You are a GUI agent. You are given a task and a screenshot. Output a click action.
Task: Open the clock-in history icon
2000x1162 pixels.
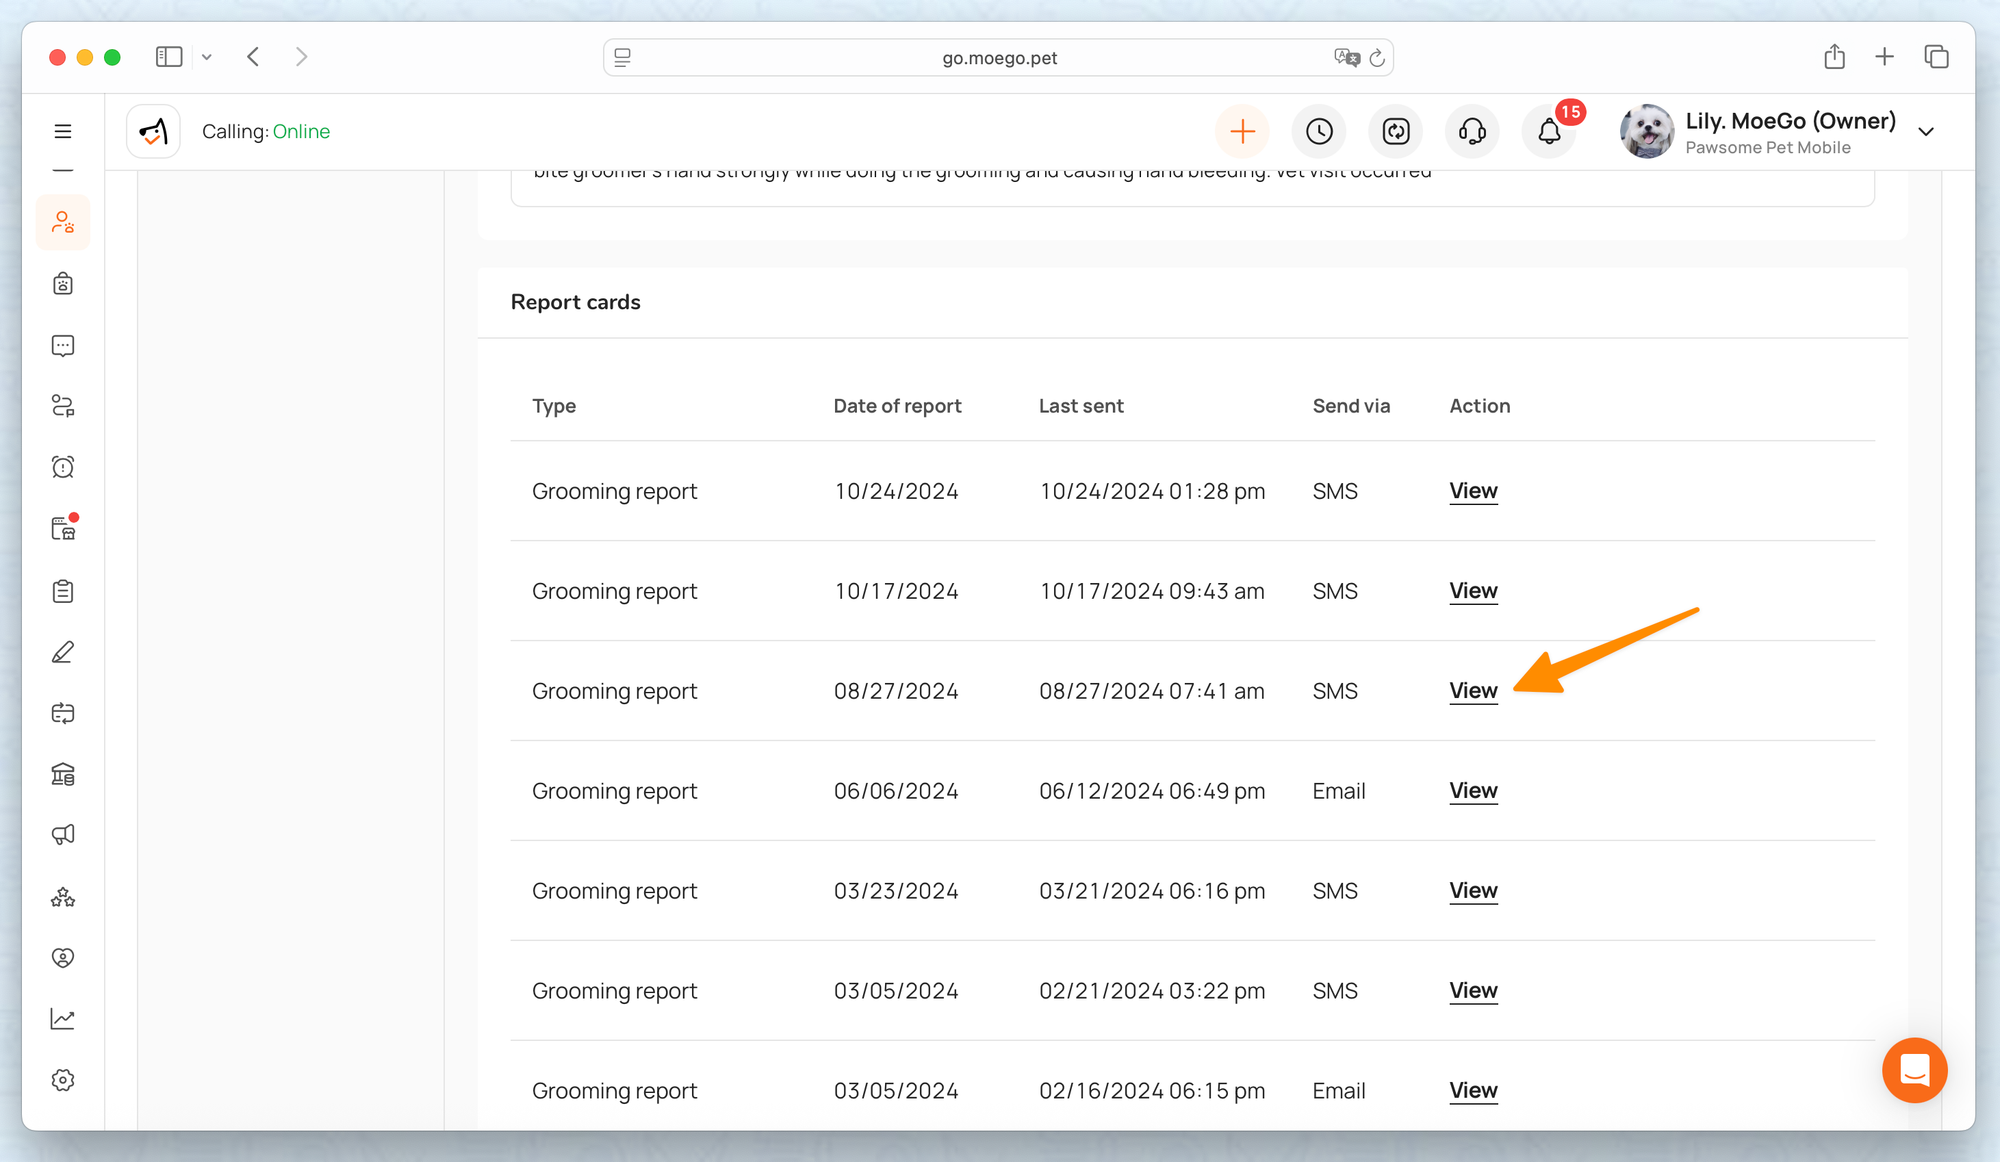coord(1319,131)
